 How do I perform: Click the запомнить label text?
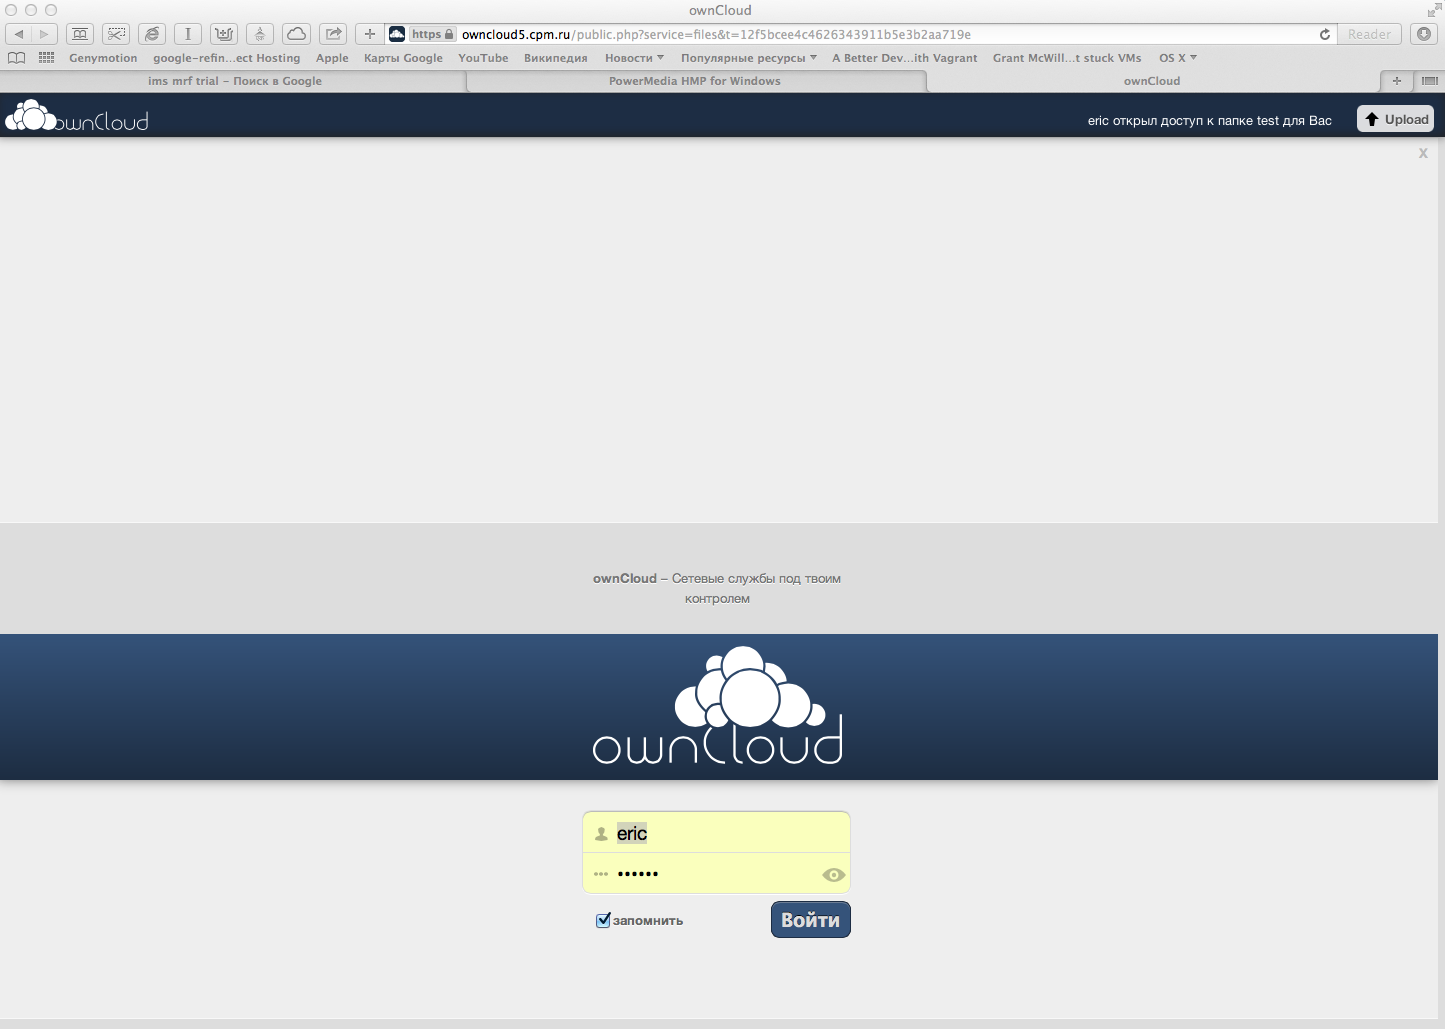[x=648, y=921]
